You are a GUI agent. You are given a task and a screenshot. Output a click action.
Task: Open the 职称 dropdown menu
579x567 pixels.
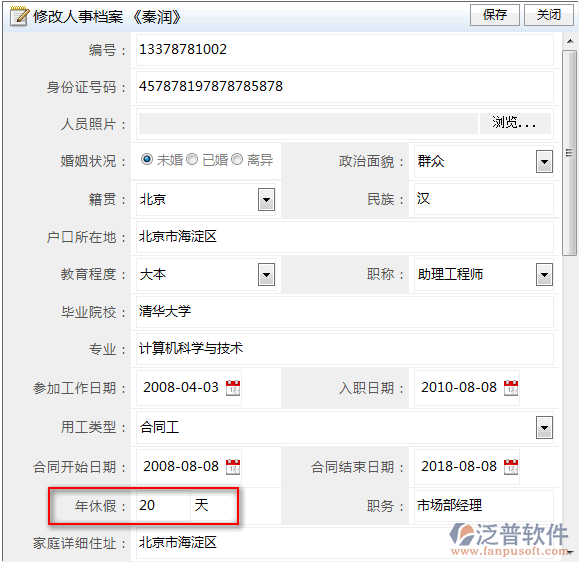click(x=544, y=274)
